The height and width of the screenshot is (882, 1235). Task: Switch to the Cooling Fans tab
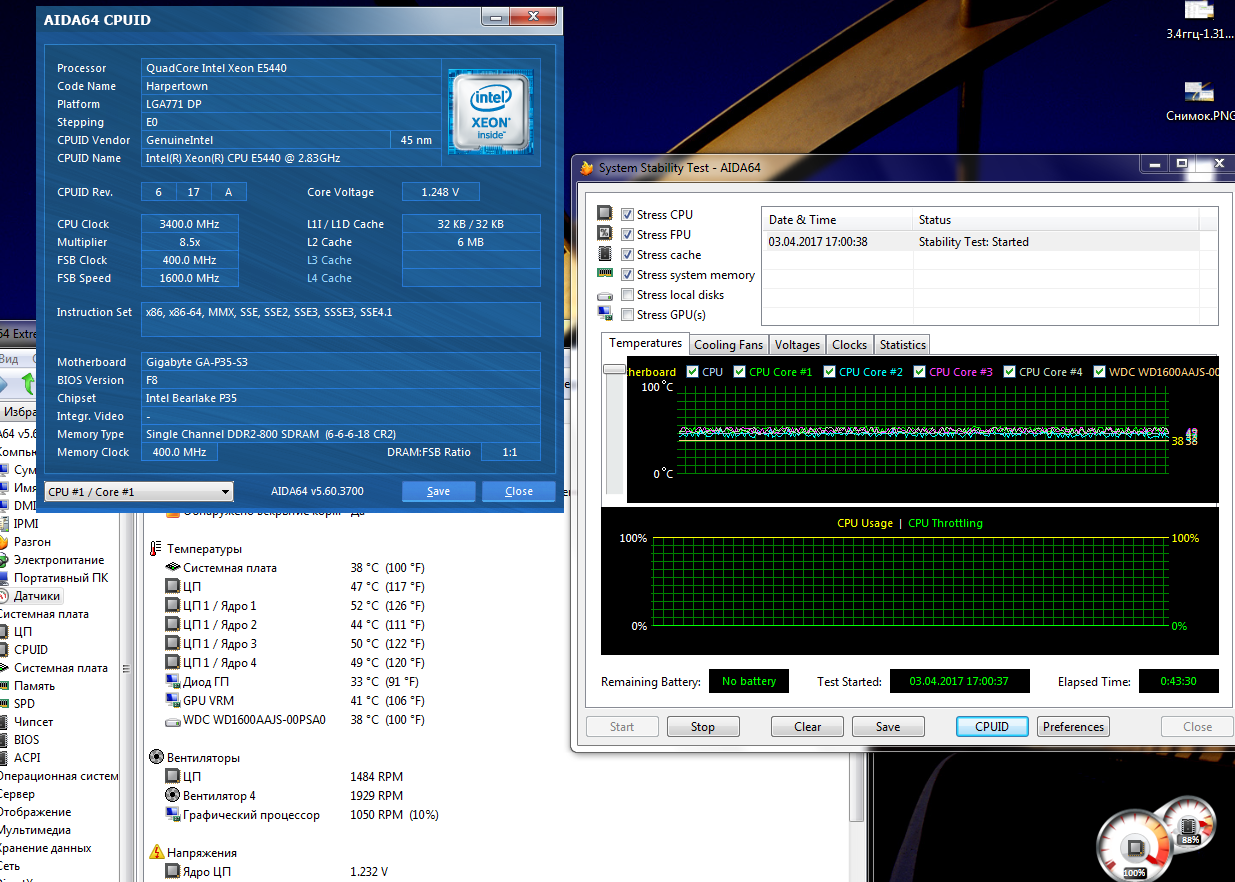(728, 345)
